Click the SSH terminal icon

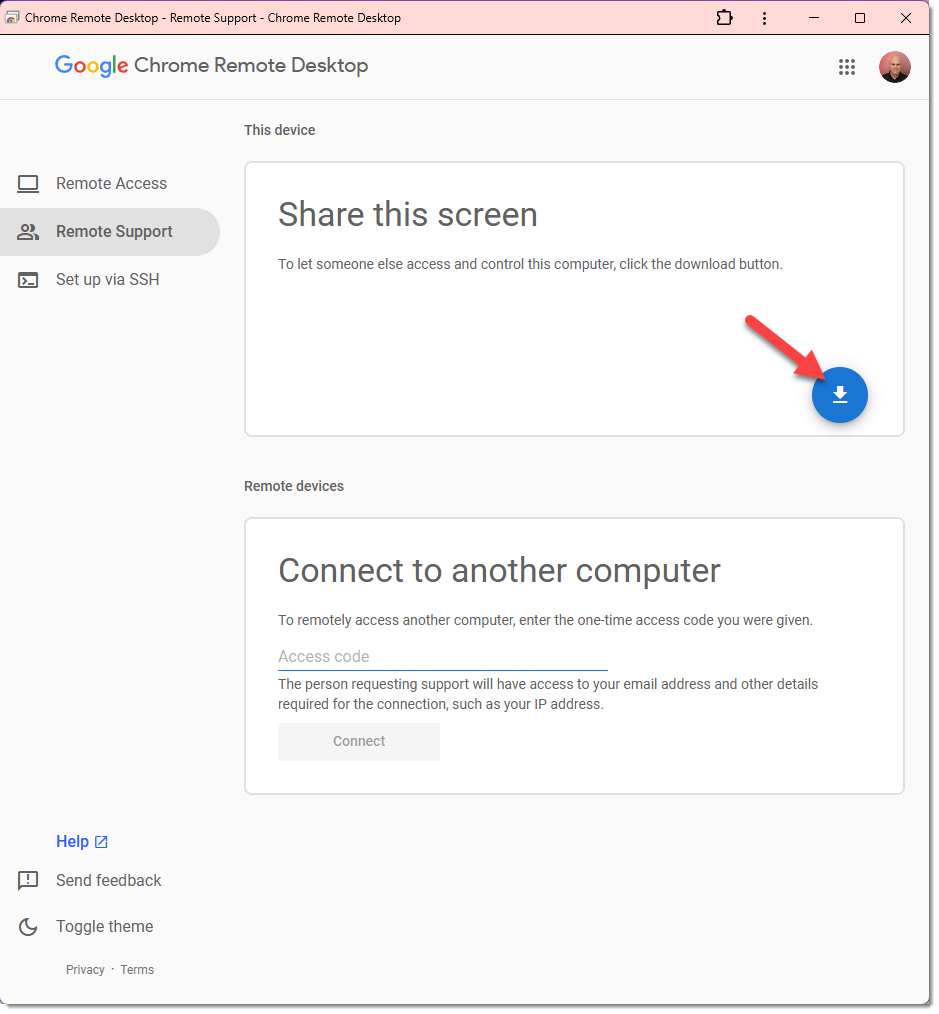coord(28,281)
